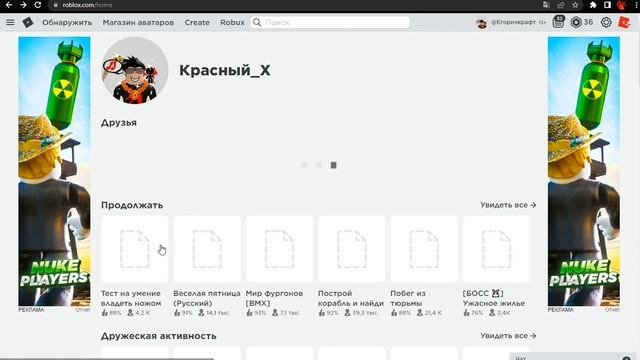Open the small account avatar in the navbar
640x360 pixels.
point(481,23)
